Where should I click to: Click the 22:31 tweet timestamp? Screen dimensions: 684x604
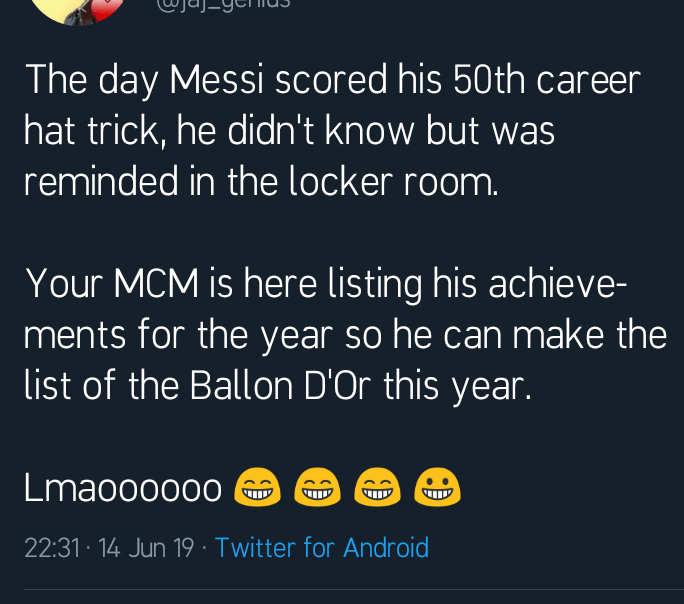tap(50, 548)
